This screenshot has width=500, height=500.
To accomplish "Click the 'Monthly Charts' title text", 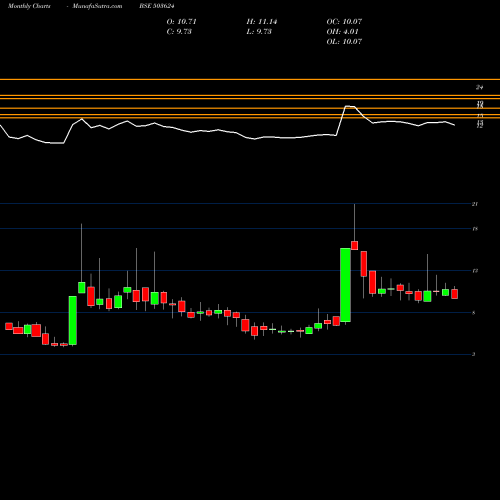I will [x=29, y=6].
